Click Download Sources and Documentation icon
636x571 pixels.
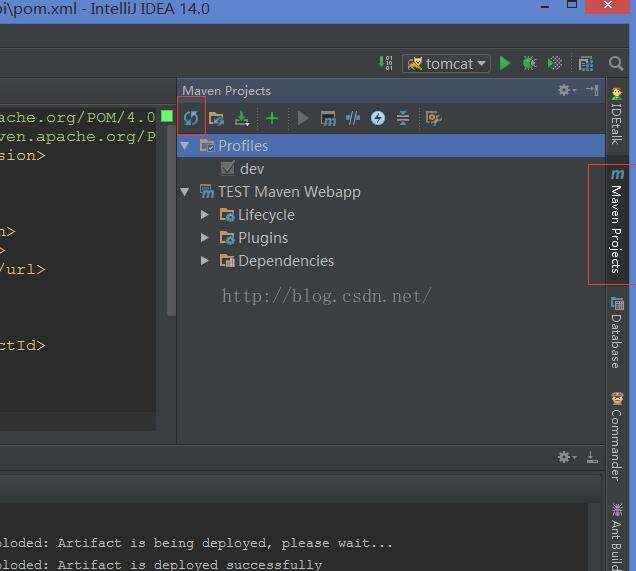coord(242,118)
